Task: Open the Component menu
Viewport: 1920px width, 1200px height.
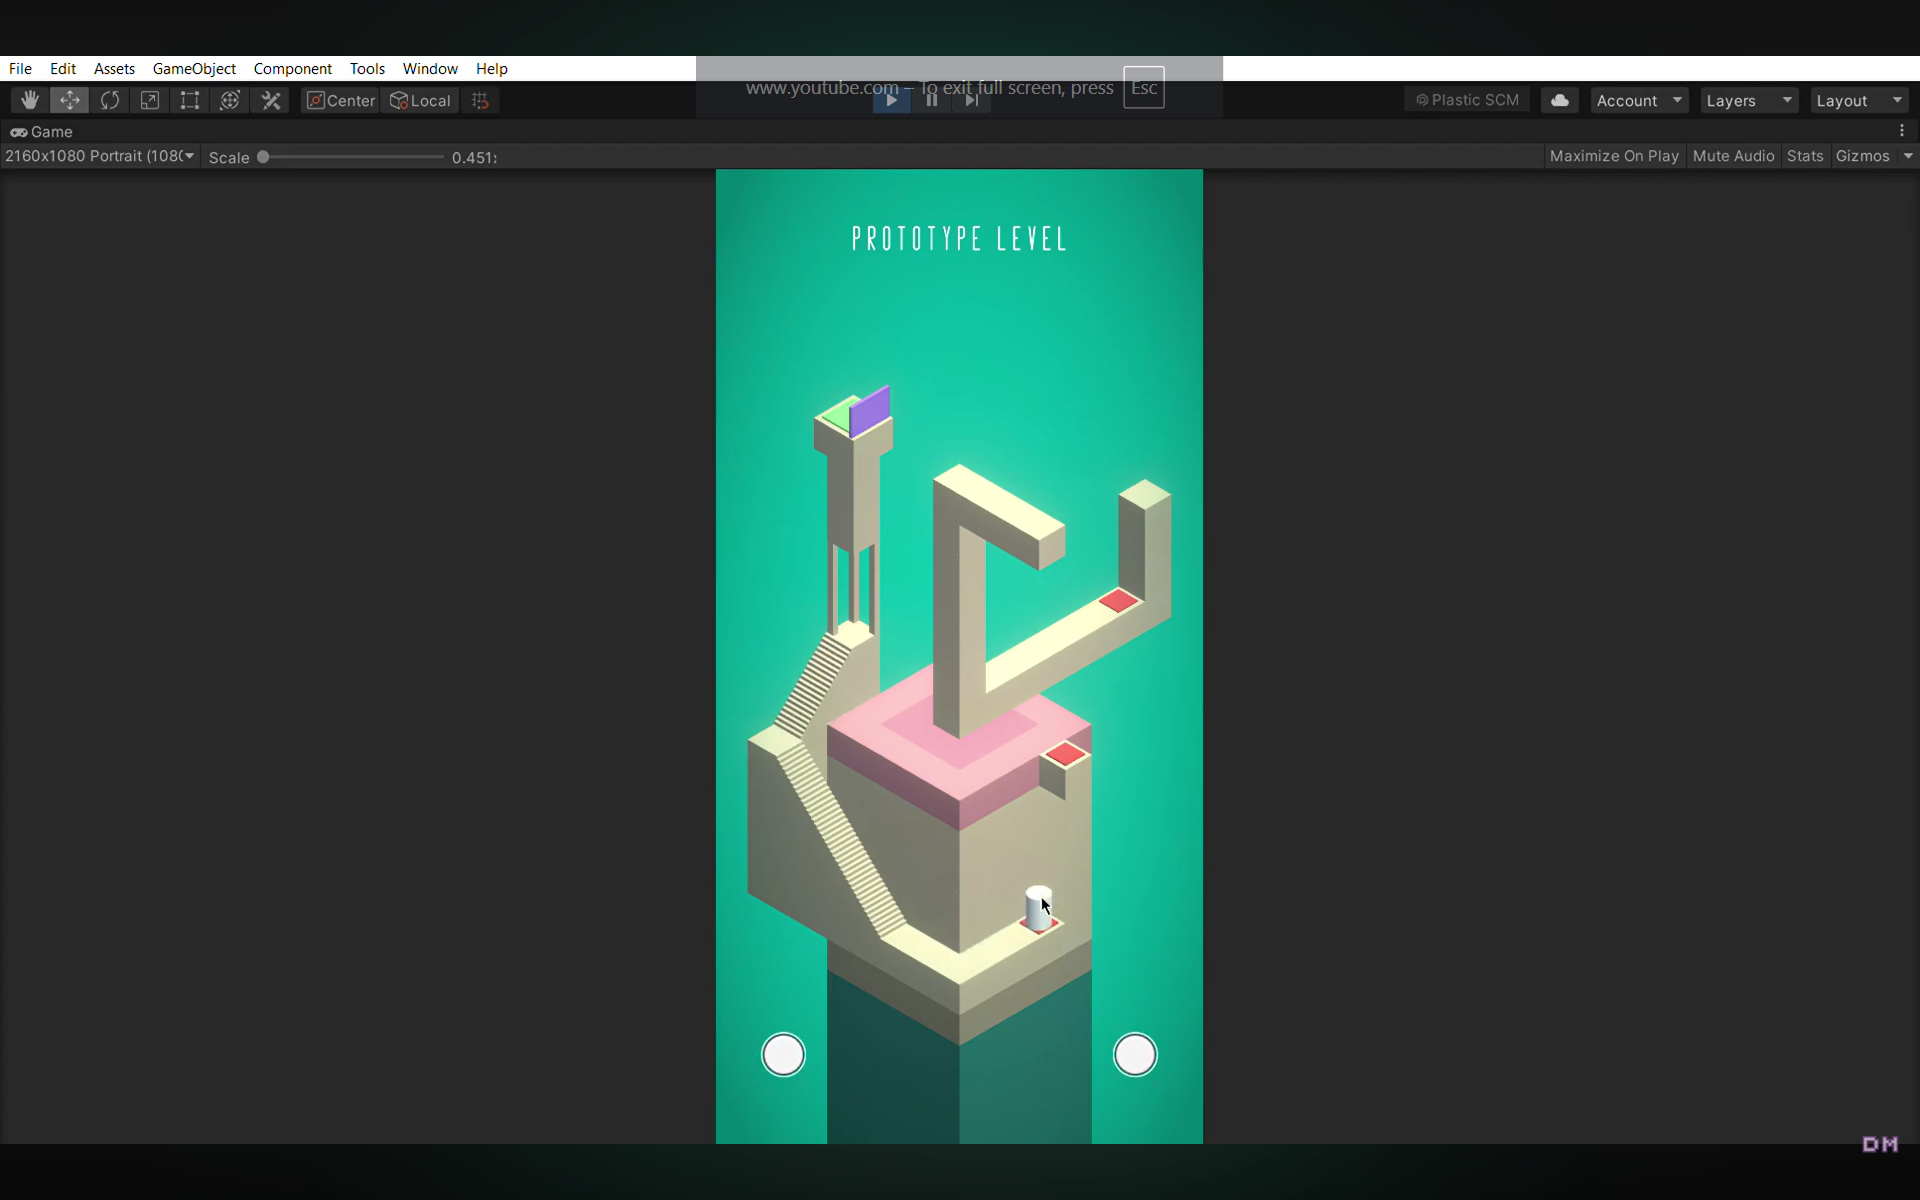Action: click(292, 68)
